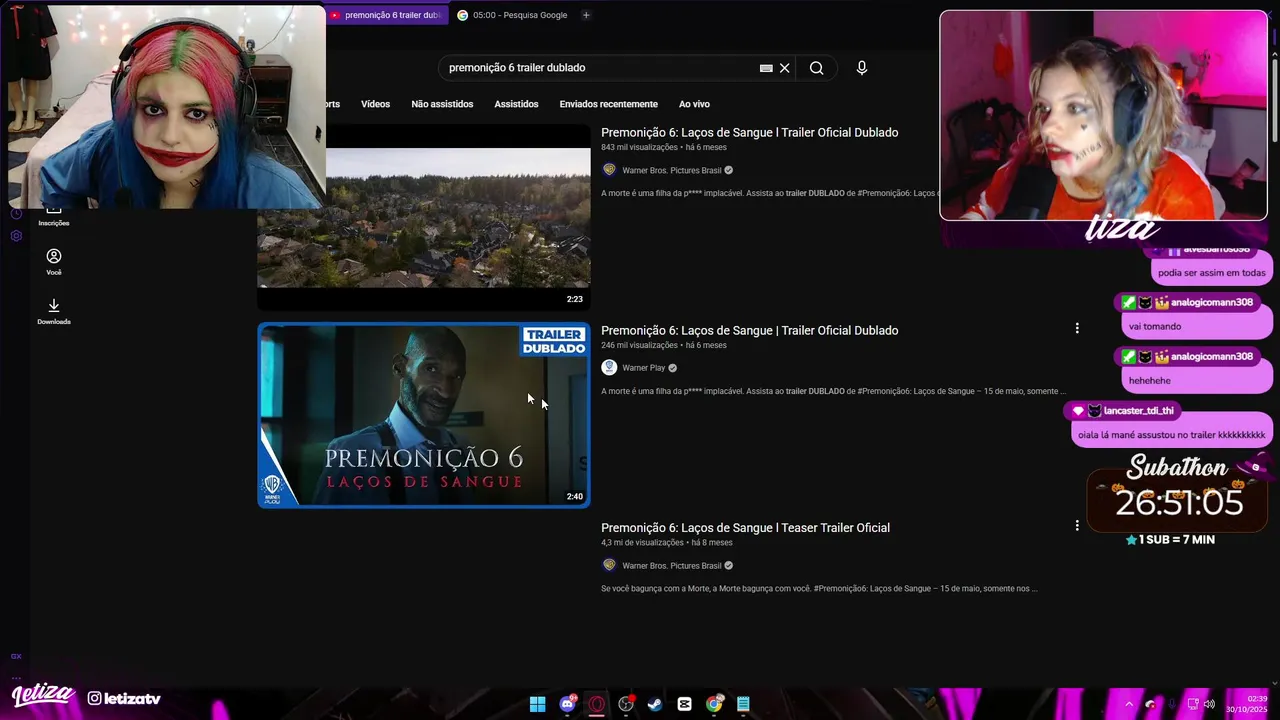1280x720 pixels.
Task: Select the Enviados recentemente filter chip
Action: tap(608, 104)
